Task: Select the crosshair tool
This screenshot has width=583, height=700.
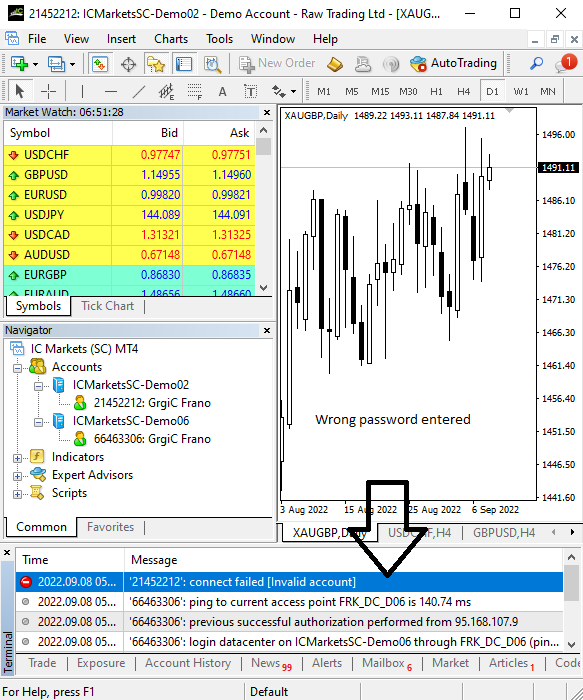Action: coord(48,92)
